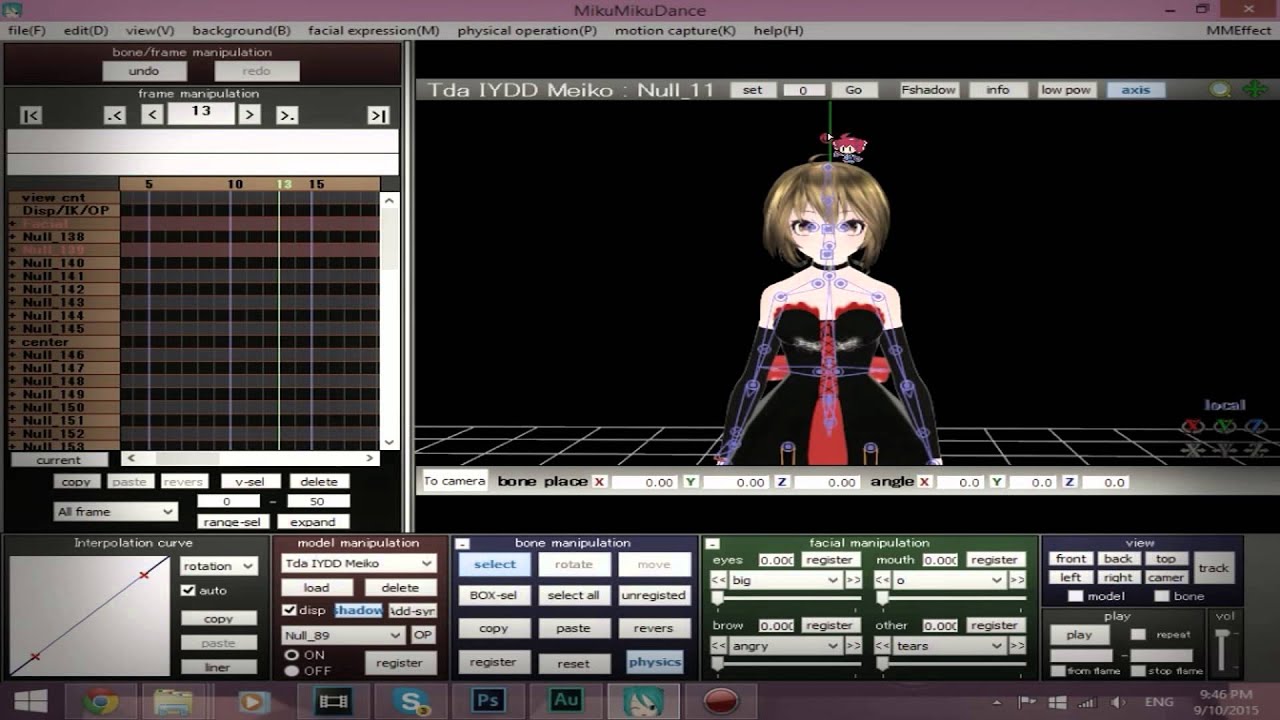Viewport: 1280px width, 720px height.
Task: Open Adobe Audition from the taskbar
Action: point(566,702)
